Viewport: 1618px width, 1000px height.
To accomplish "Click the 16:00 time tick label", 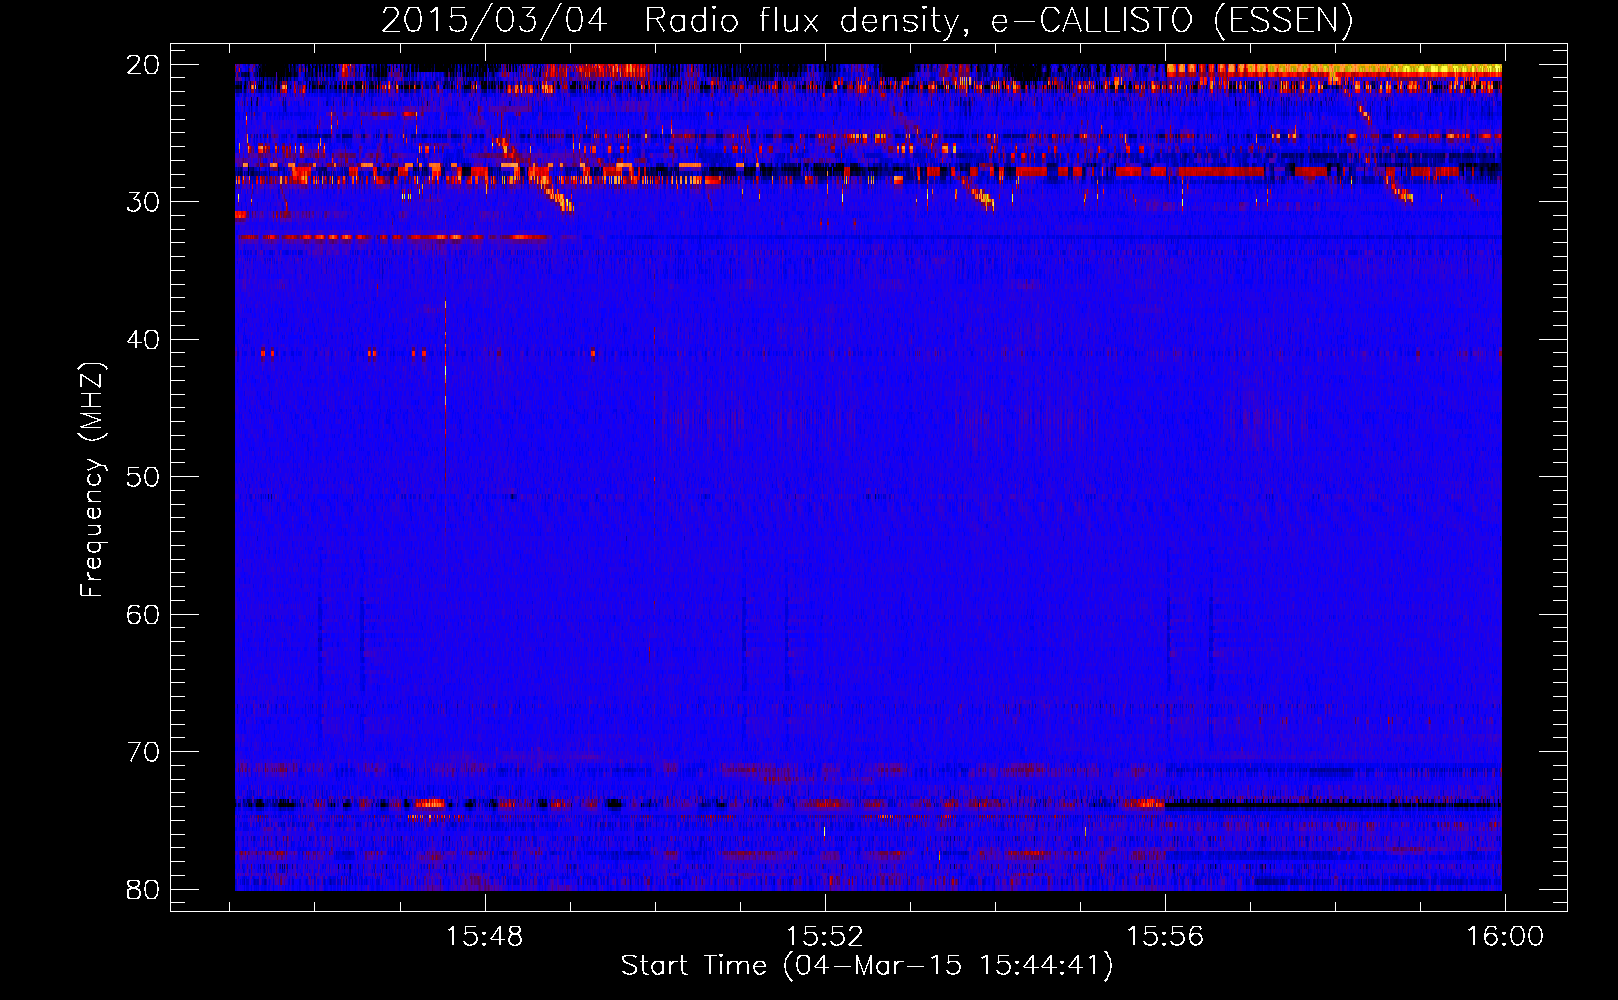I will pos(1505,937).
